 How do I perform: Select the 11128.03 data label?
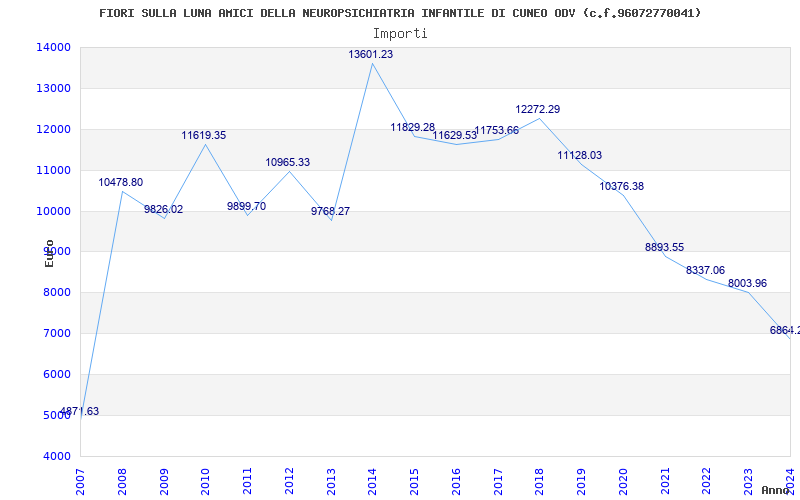click(579, 155)
